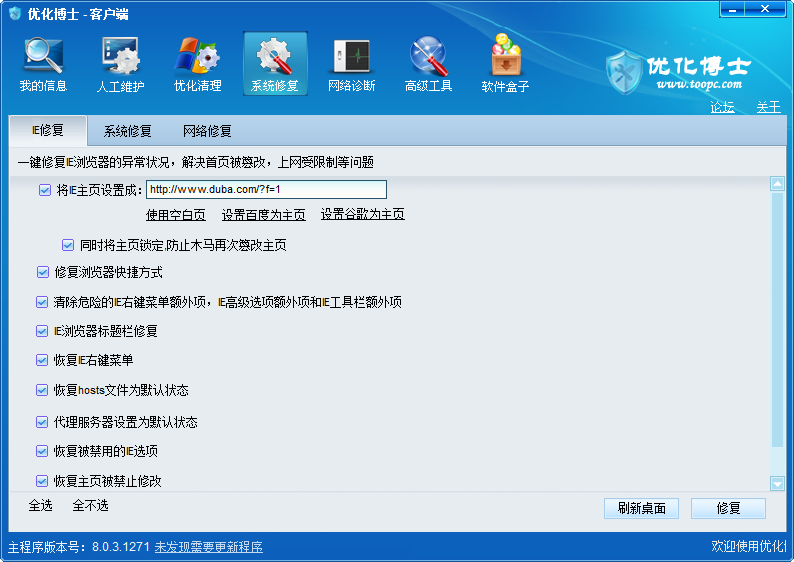794x562 pixels.
Task: Switch to the 网络修复 tab
Action: [x=207, y=131]
